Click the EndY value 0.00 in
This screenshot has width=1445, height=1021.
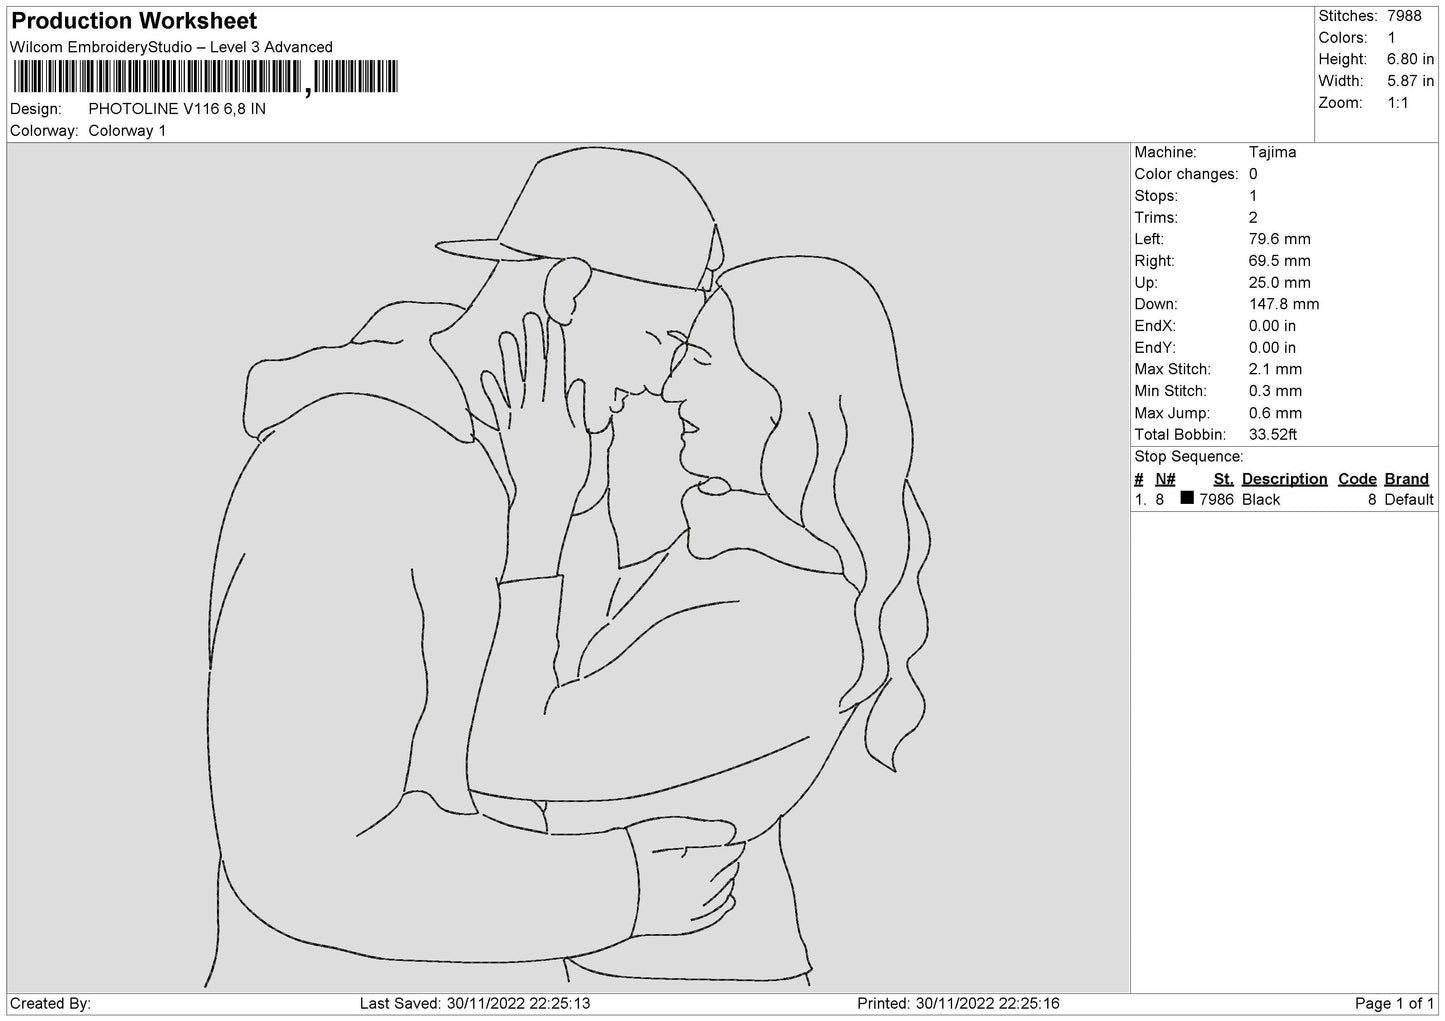click(x=1272, y=349)
